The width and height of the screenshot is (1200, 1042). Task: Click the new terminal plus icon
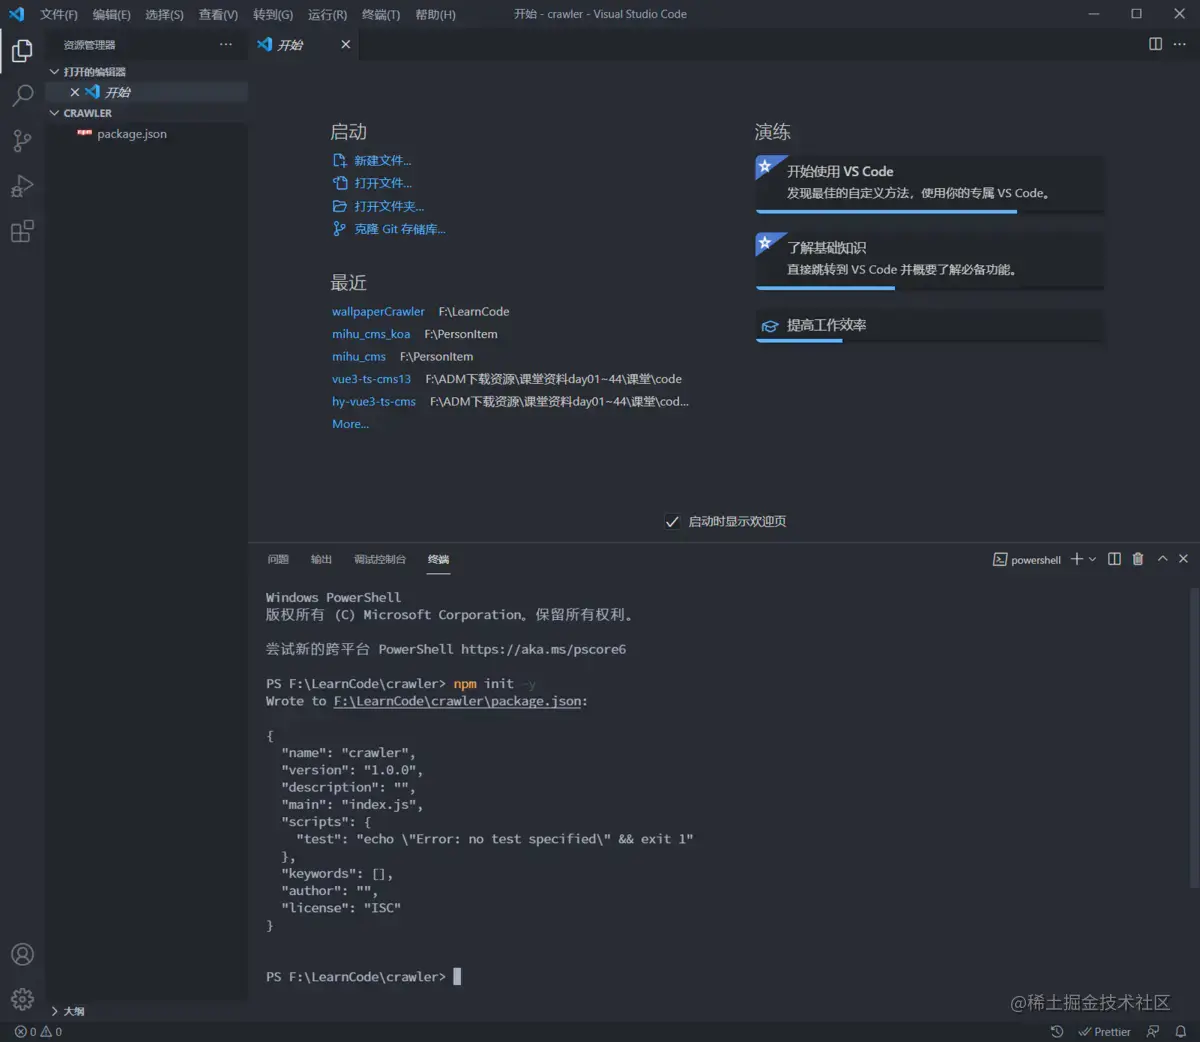coord(1077,559)
